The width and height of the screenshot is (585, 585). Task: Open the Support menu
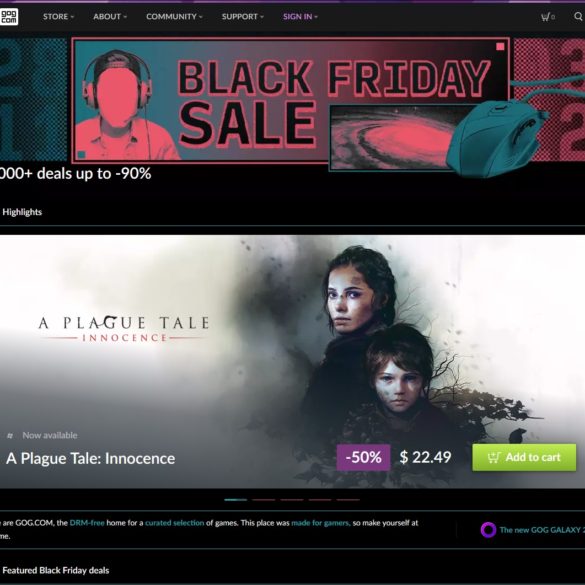pyautogui.click(x=243, y=16)
